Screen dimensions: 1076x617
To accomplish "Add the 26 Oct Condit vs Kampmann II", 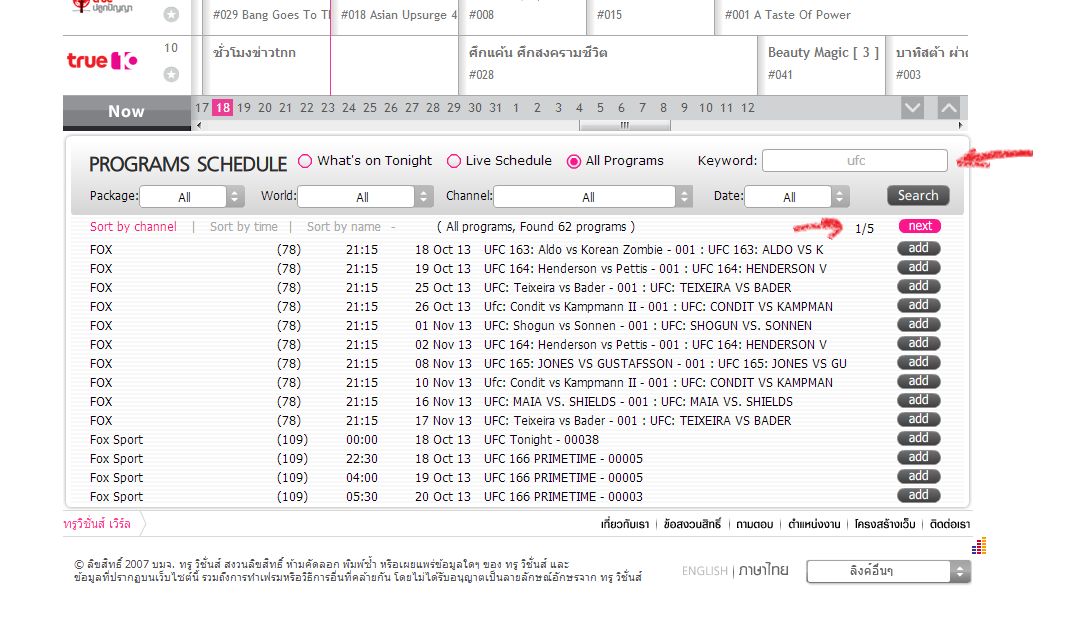I will coord(918,305).
